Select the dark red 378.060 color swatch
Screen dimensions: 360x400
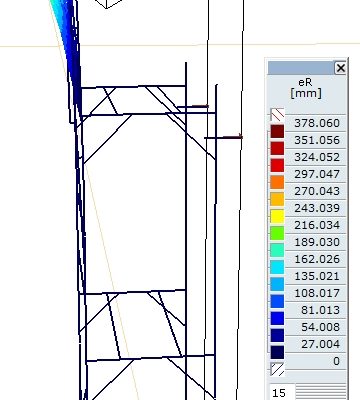pos(277,131)
